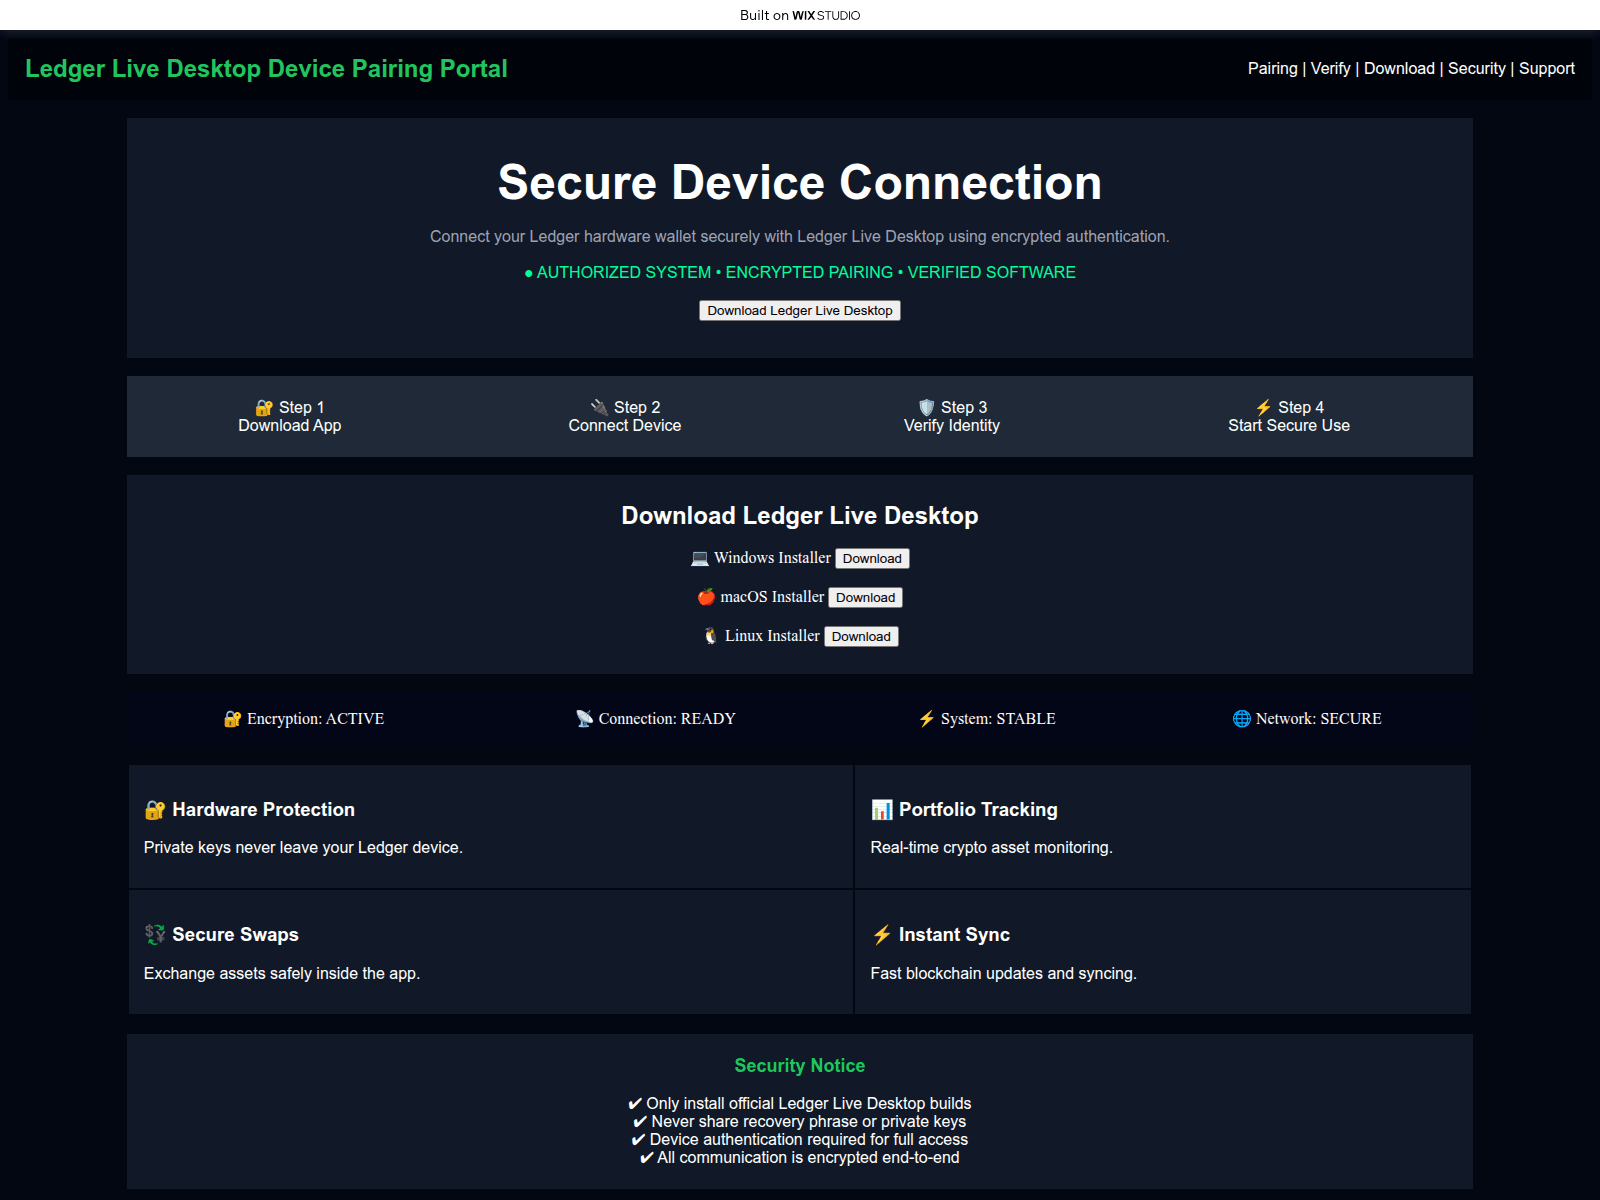Open the Verify nav link

tap(1330, 68)
